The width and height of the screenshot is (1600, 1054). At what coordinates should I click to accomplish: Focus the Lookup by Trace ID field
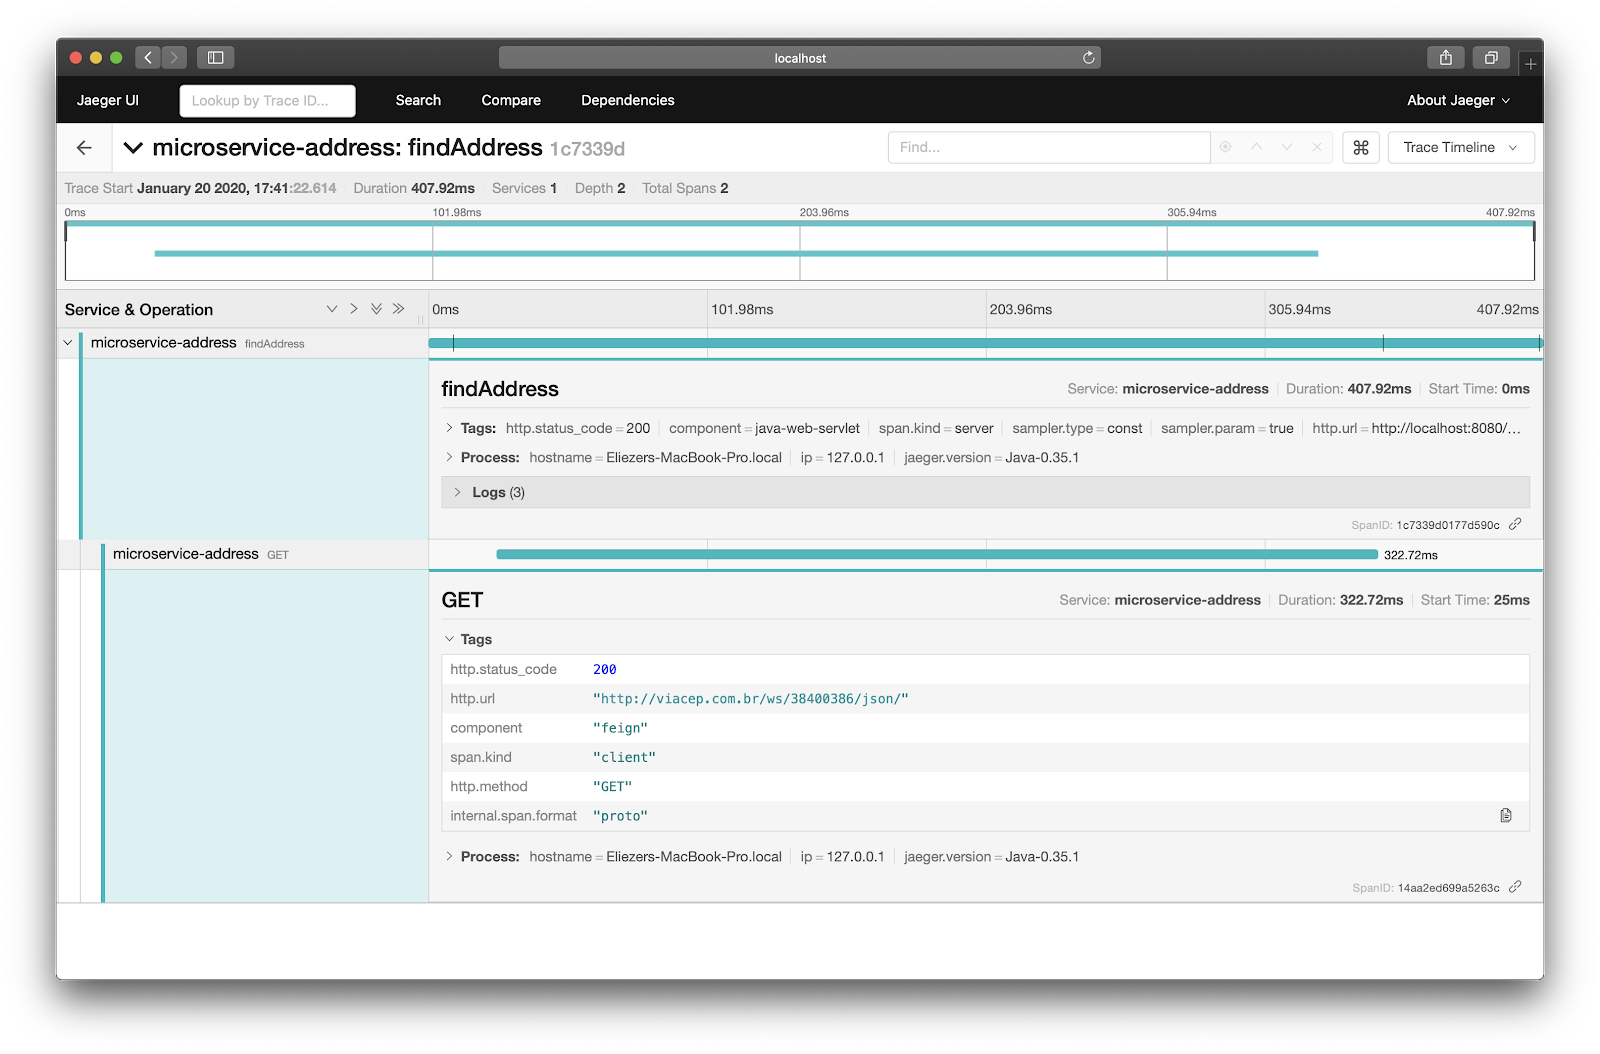pyautogui.click(x=267, y=101)
